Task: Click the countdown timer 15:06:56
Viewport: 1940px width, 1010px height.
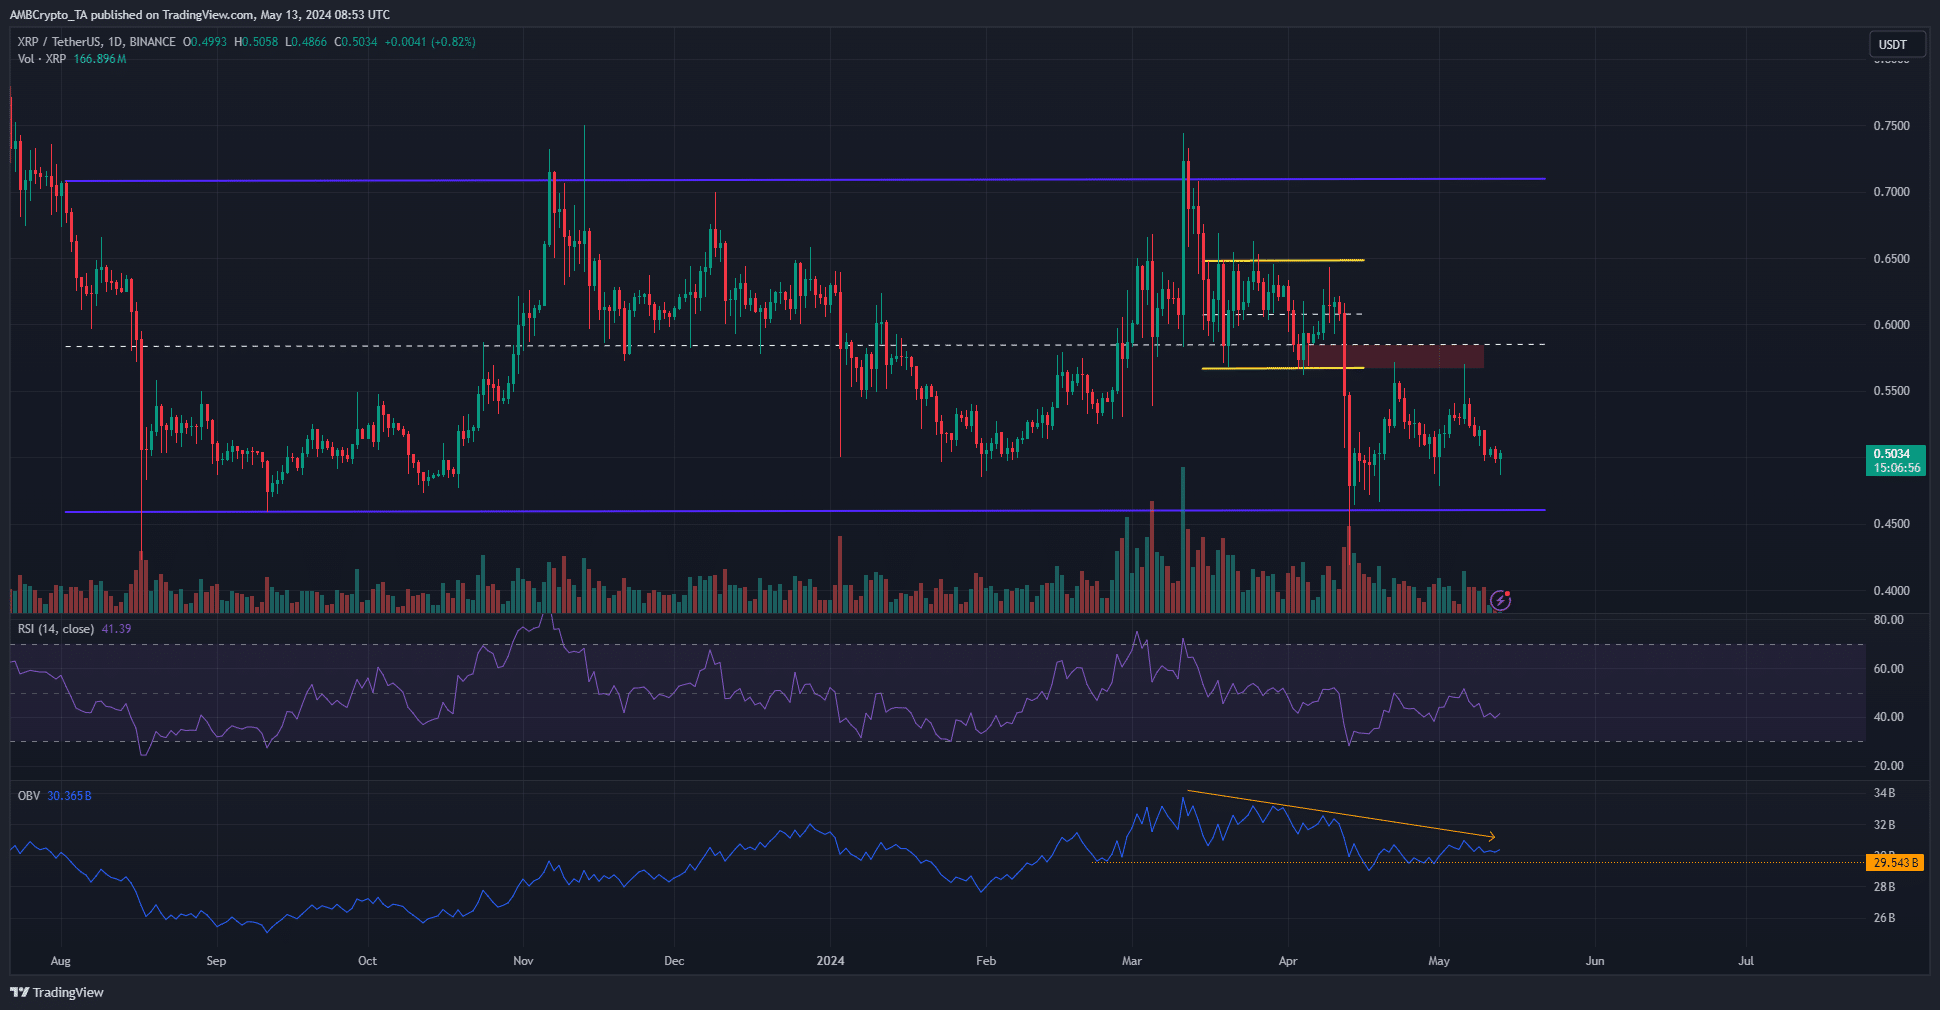Action: (1896, 468)
